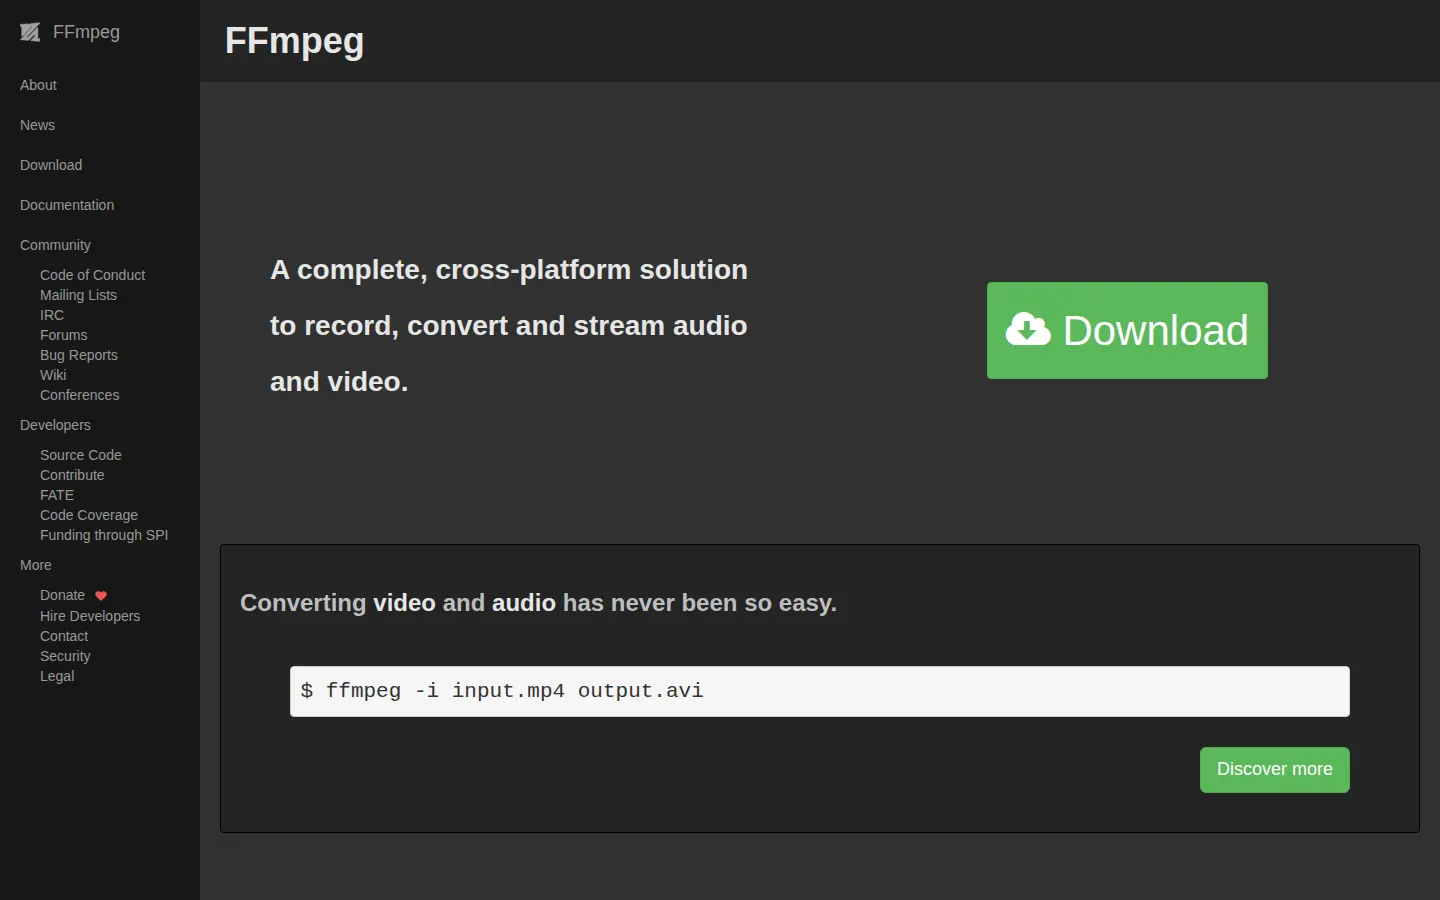Image resolution: width=1440 pixels, height=900 pixels.
Task: Click the 'Converting video and audio' heading
Action: (x=538, y=603)
